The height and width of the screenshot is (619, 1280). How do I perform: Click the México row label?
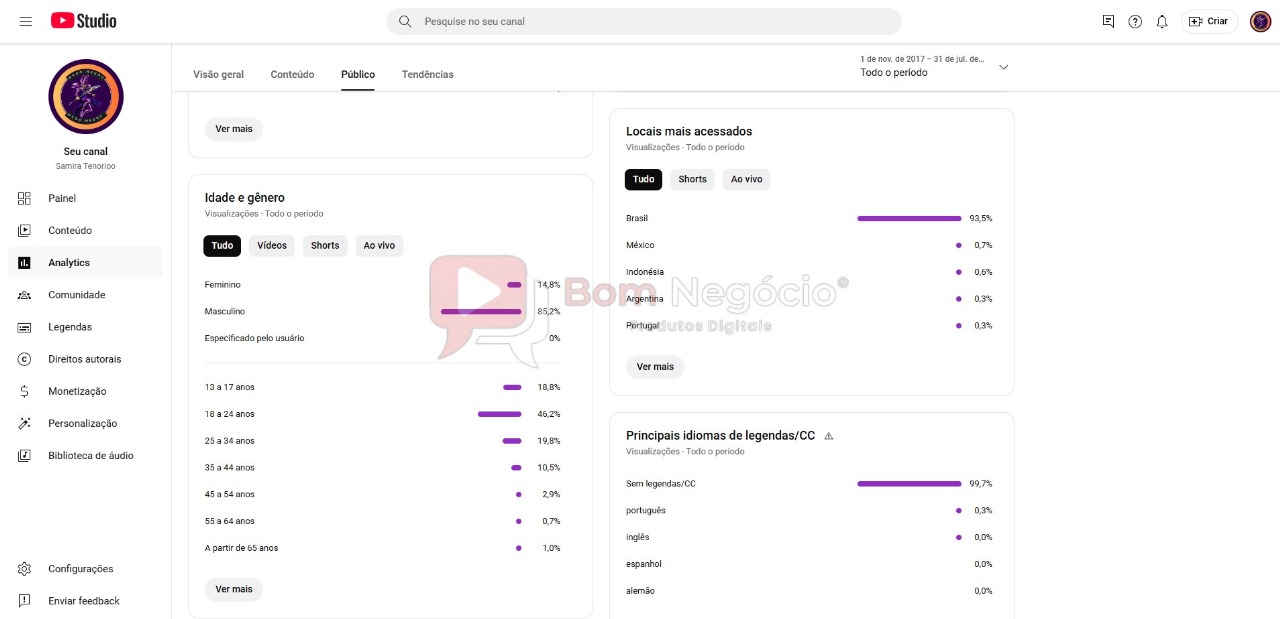pos(640,245)
